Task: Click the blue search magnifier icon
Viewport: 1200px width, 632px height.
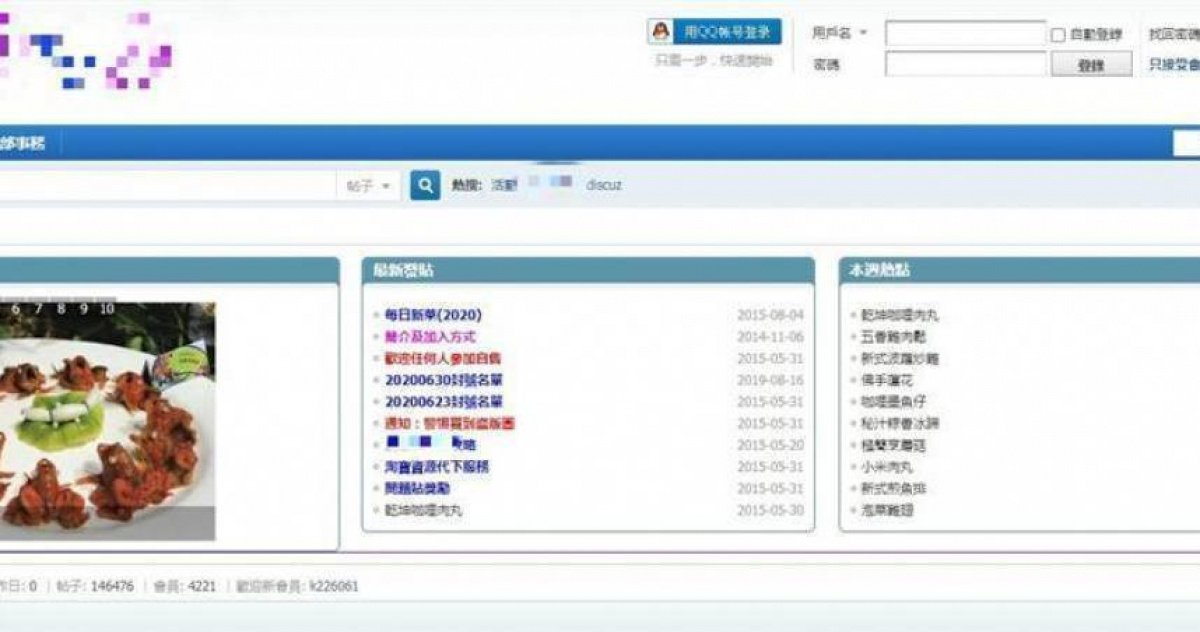Action: coord(424,185)
